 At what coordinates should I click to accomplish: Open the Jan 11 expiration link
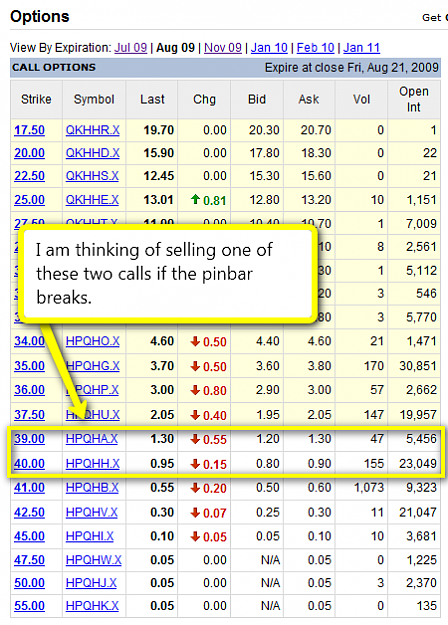[362, 48]
